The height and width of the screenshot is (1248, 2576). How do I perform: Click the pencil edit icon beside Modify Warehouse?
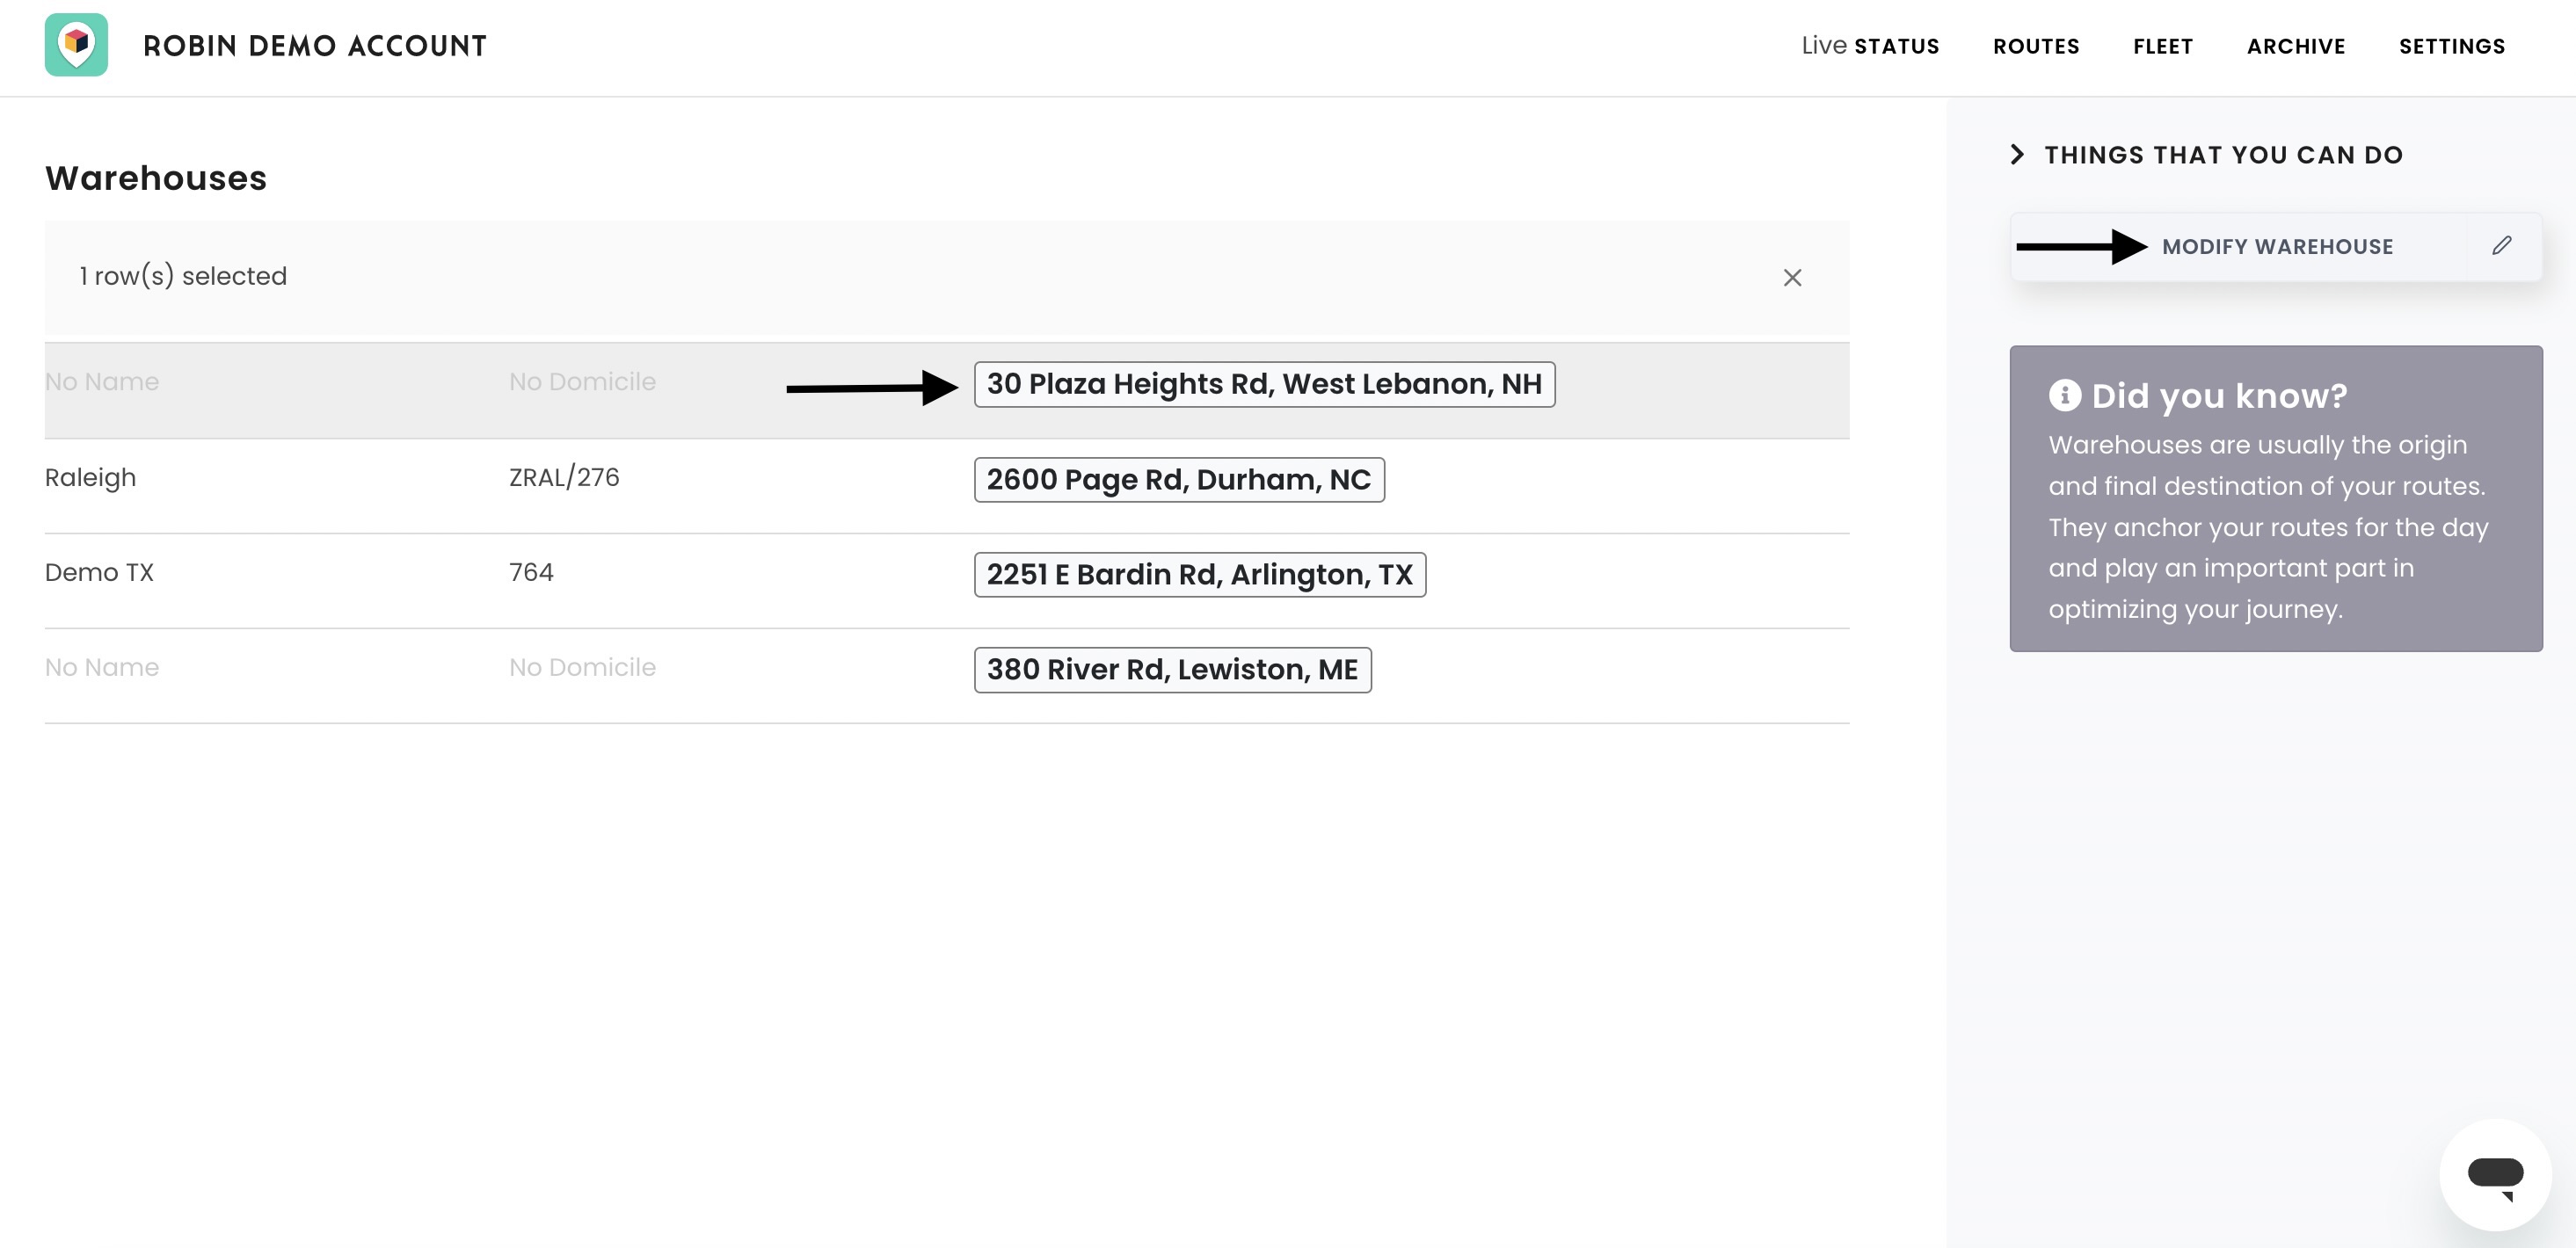(x=2502, y=246)
